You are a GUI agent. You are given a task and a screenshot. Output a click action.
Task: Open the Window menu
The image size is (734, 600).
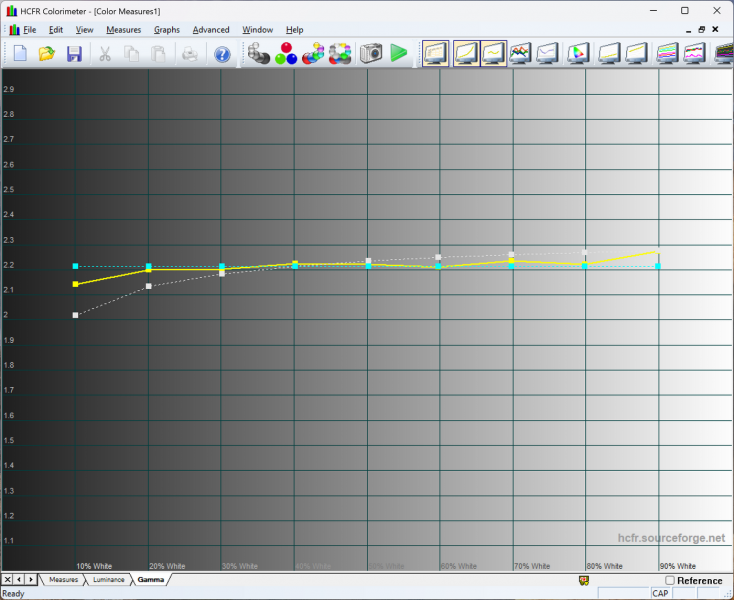coord(257,30)
